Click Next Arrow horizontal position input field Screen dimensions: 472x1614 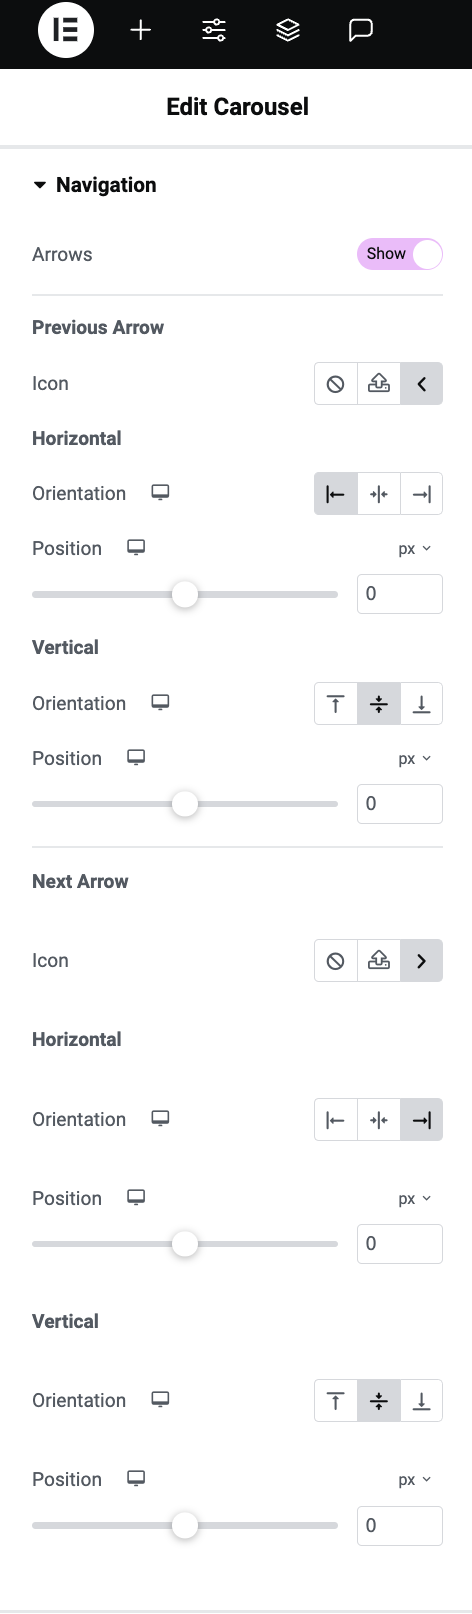(400, 1244)
